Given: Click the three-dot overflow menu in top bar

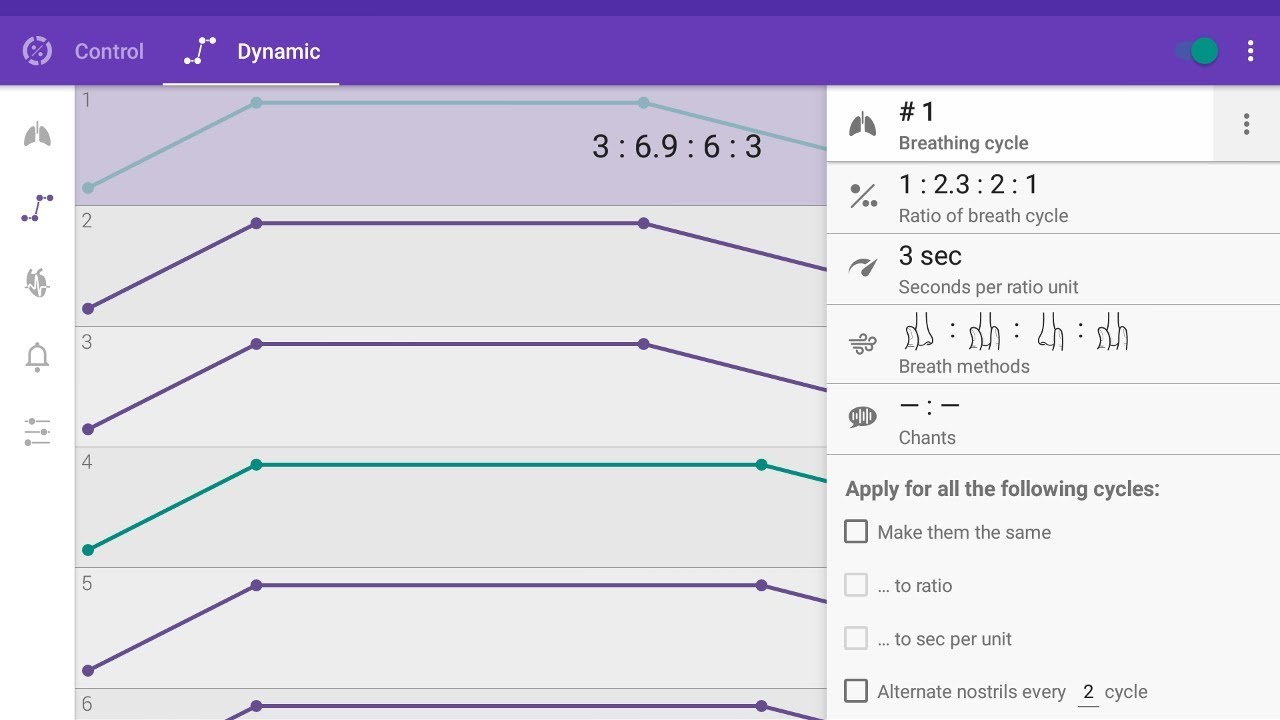Looking at the screenshot, I should tap(1250, 51).
